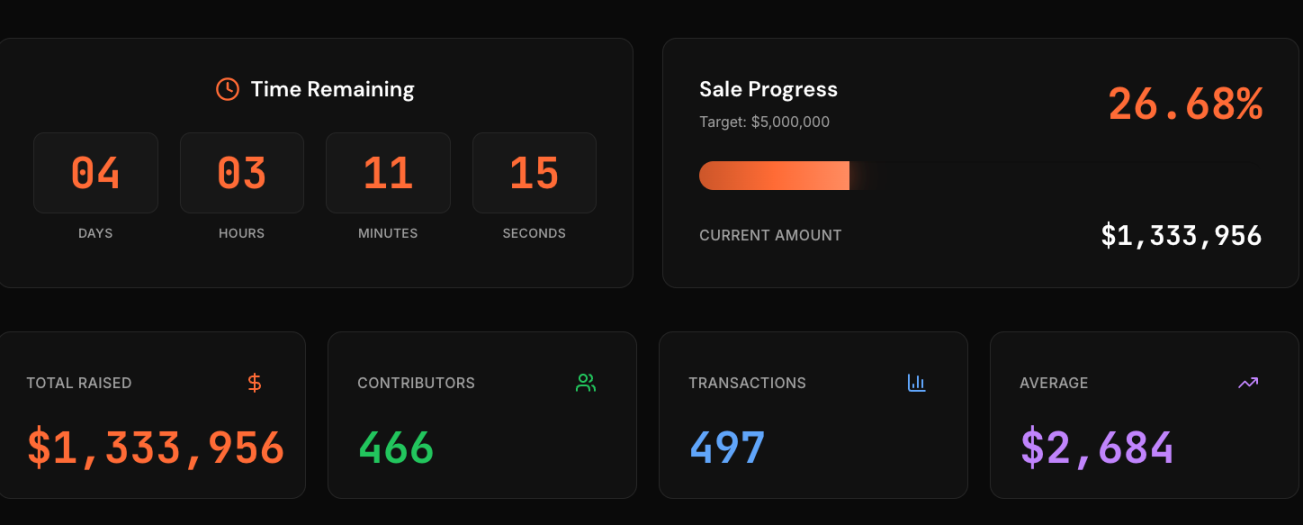This screenshot has width=1303, height=525.
Task: Click the 04 days countdown box
Action: [x=96, y=173]
